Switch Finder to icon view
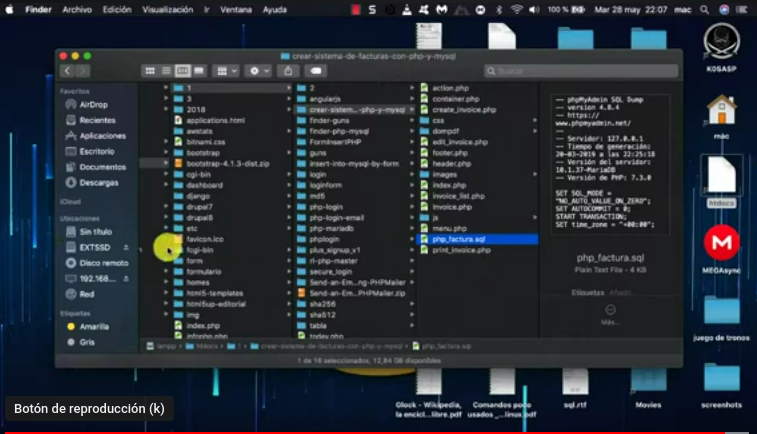The image size is (757, 434). coord(149,71)
